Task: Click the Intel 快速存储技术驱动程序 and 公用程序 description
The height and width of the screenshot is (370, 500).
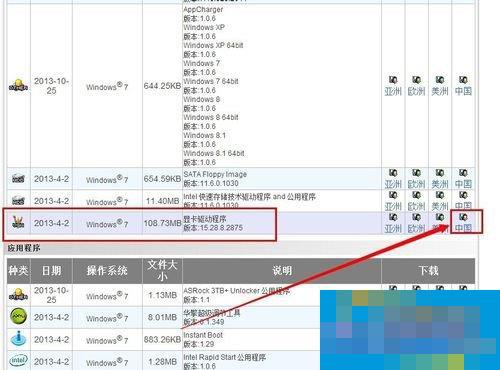Action: point(249,197)
